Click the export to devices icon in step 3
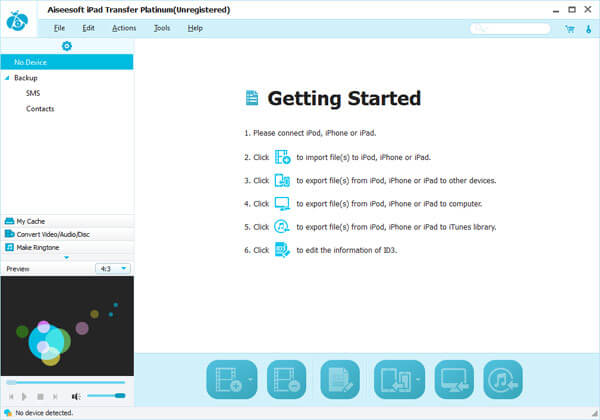Viewport: 600px width, 420px height. 282,181
